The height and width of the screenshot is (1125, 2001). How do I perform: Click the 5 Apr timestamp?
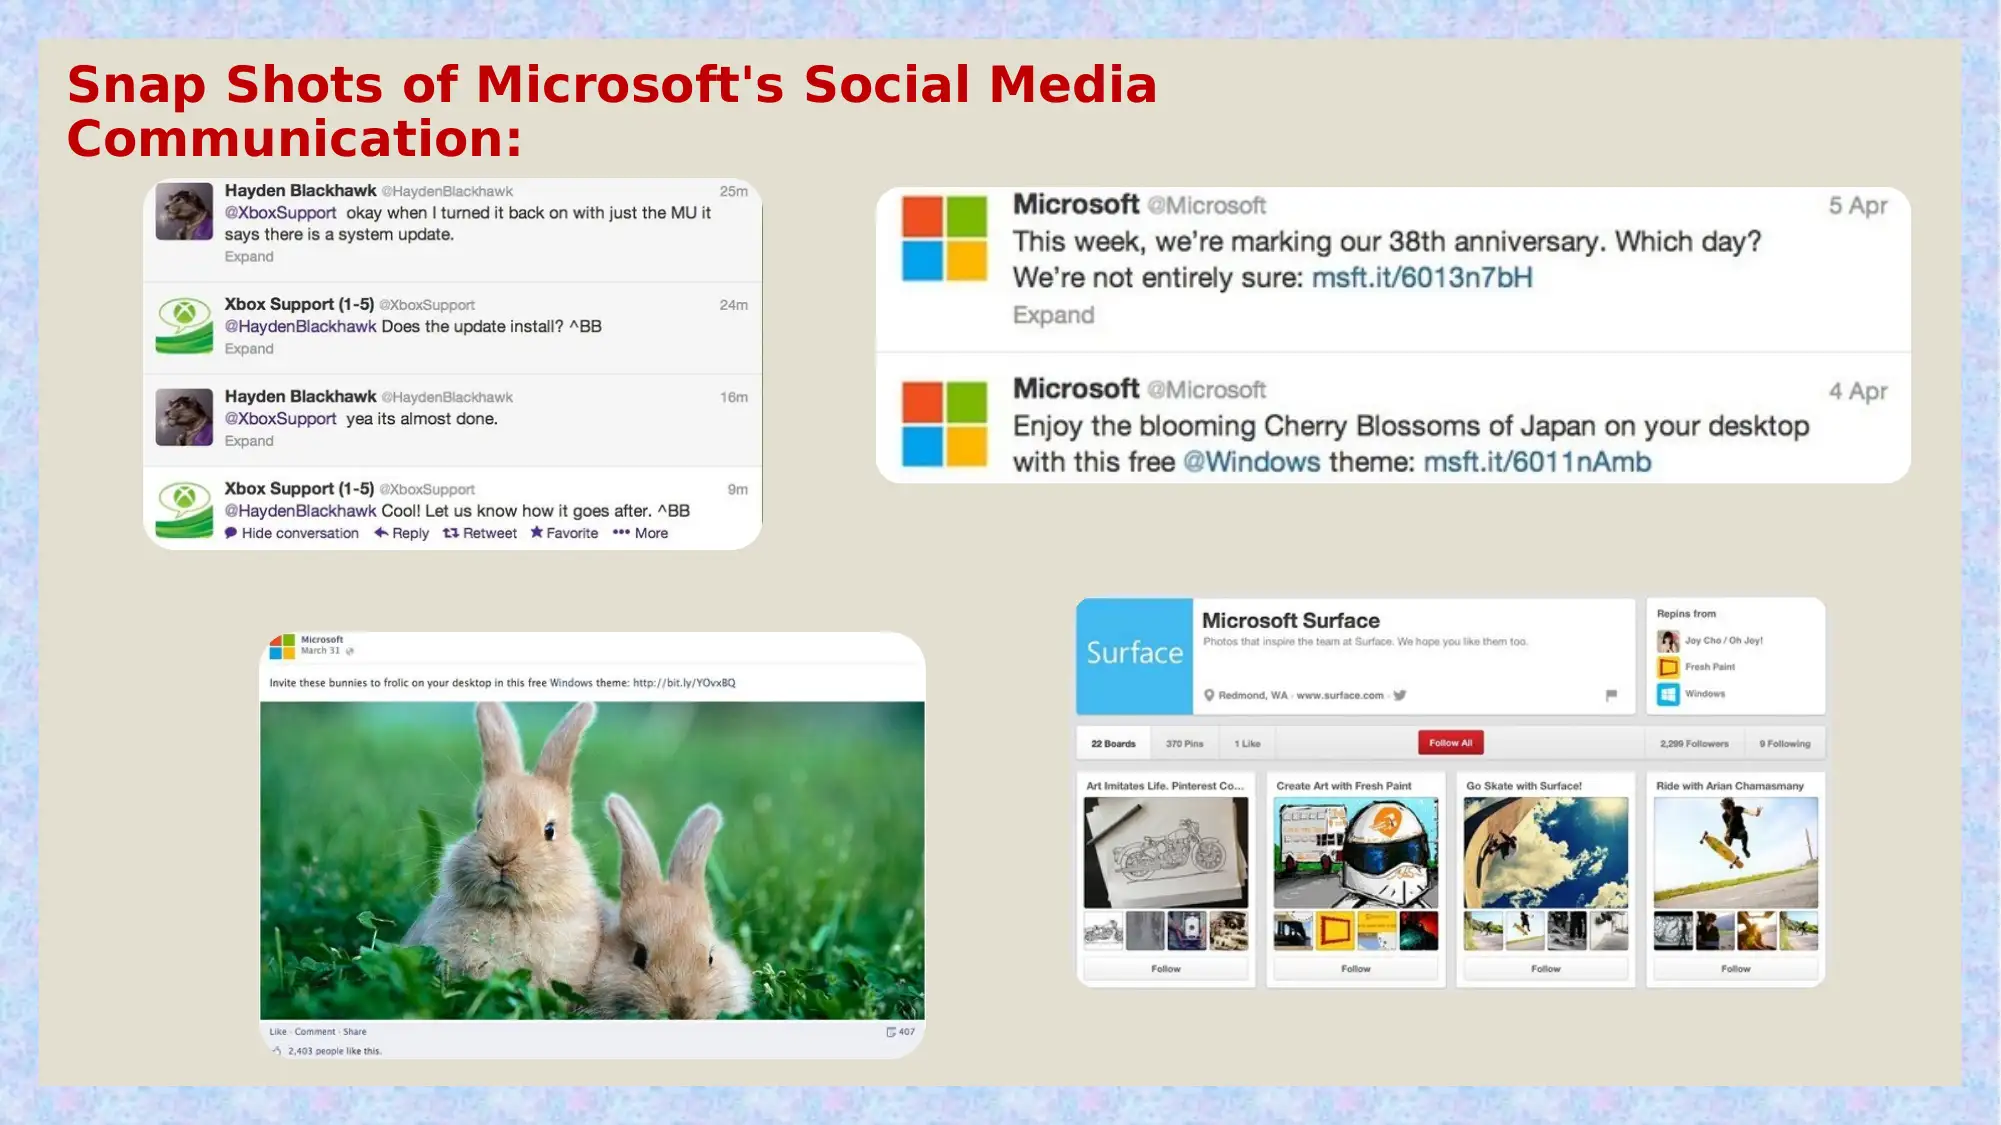pyautogui.click(x=1858, y=205)
